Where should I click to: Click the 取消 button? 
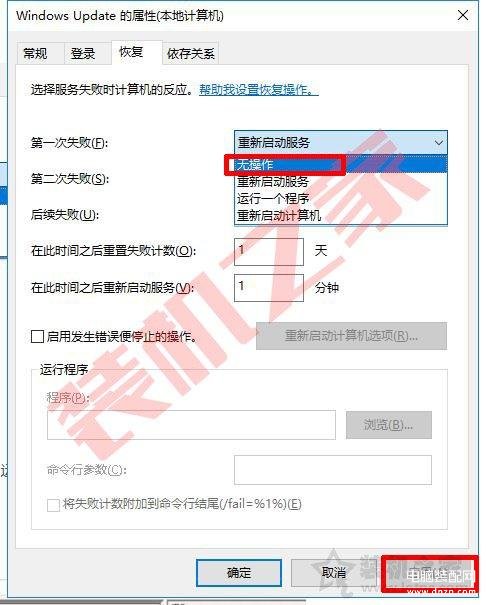(x=334, y=573)
